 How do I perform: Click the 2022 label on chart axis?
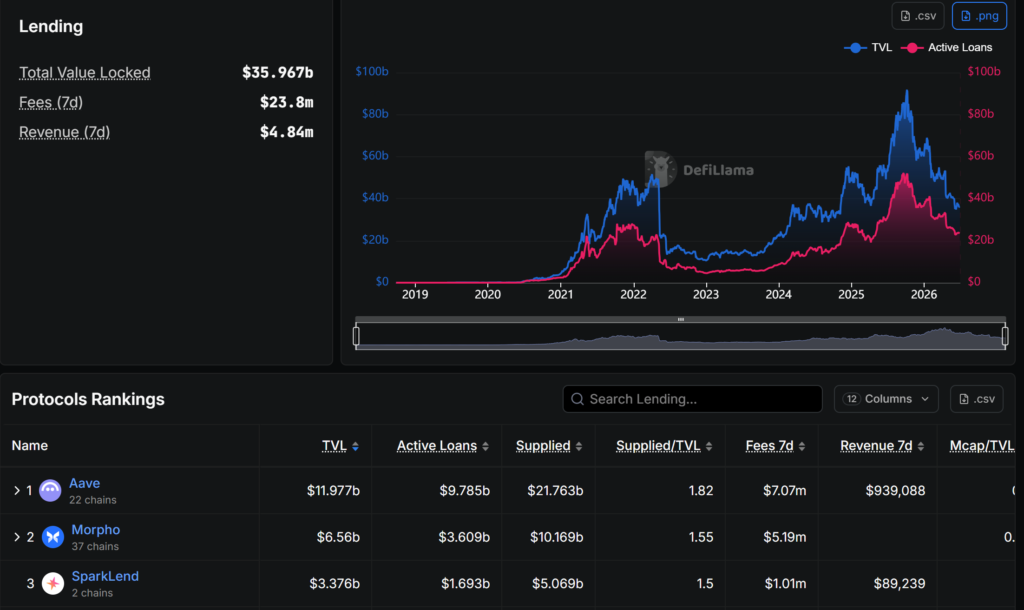633,295
